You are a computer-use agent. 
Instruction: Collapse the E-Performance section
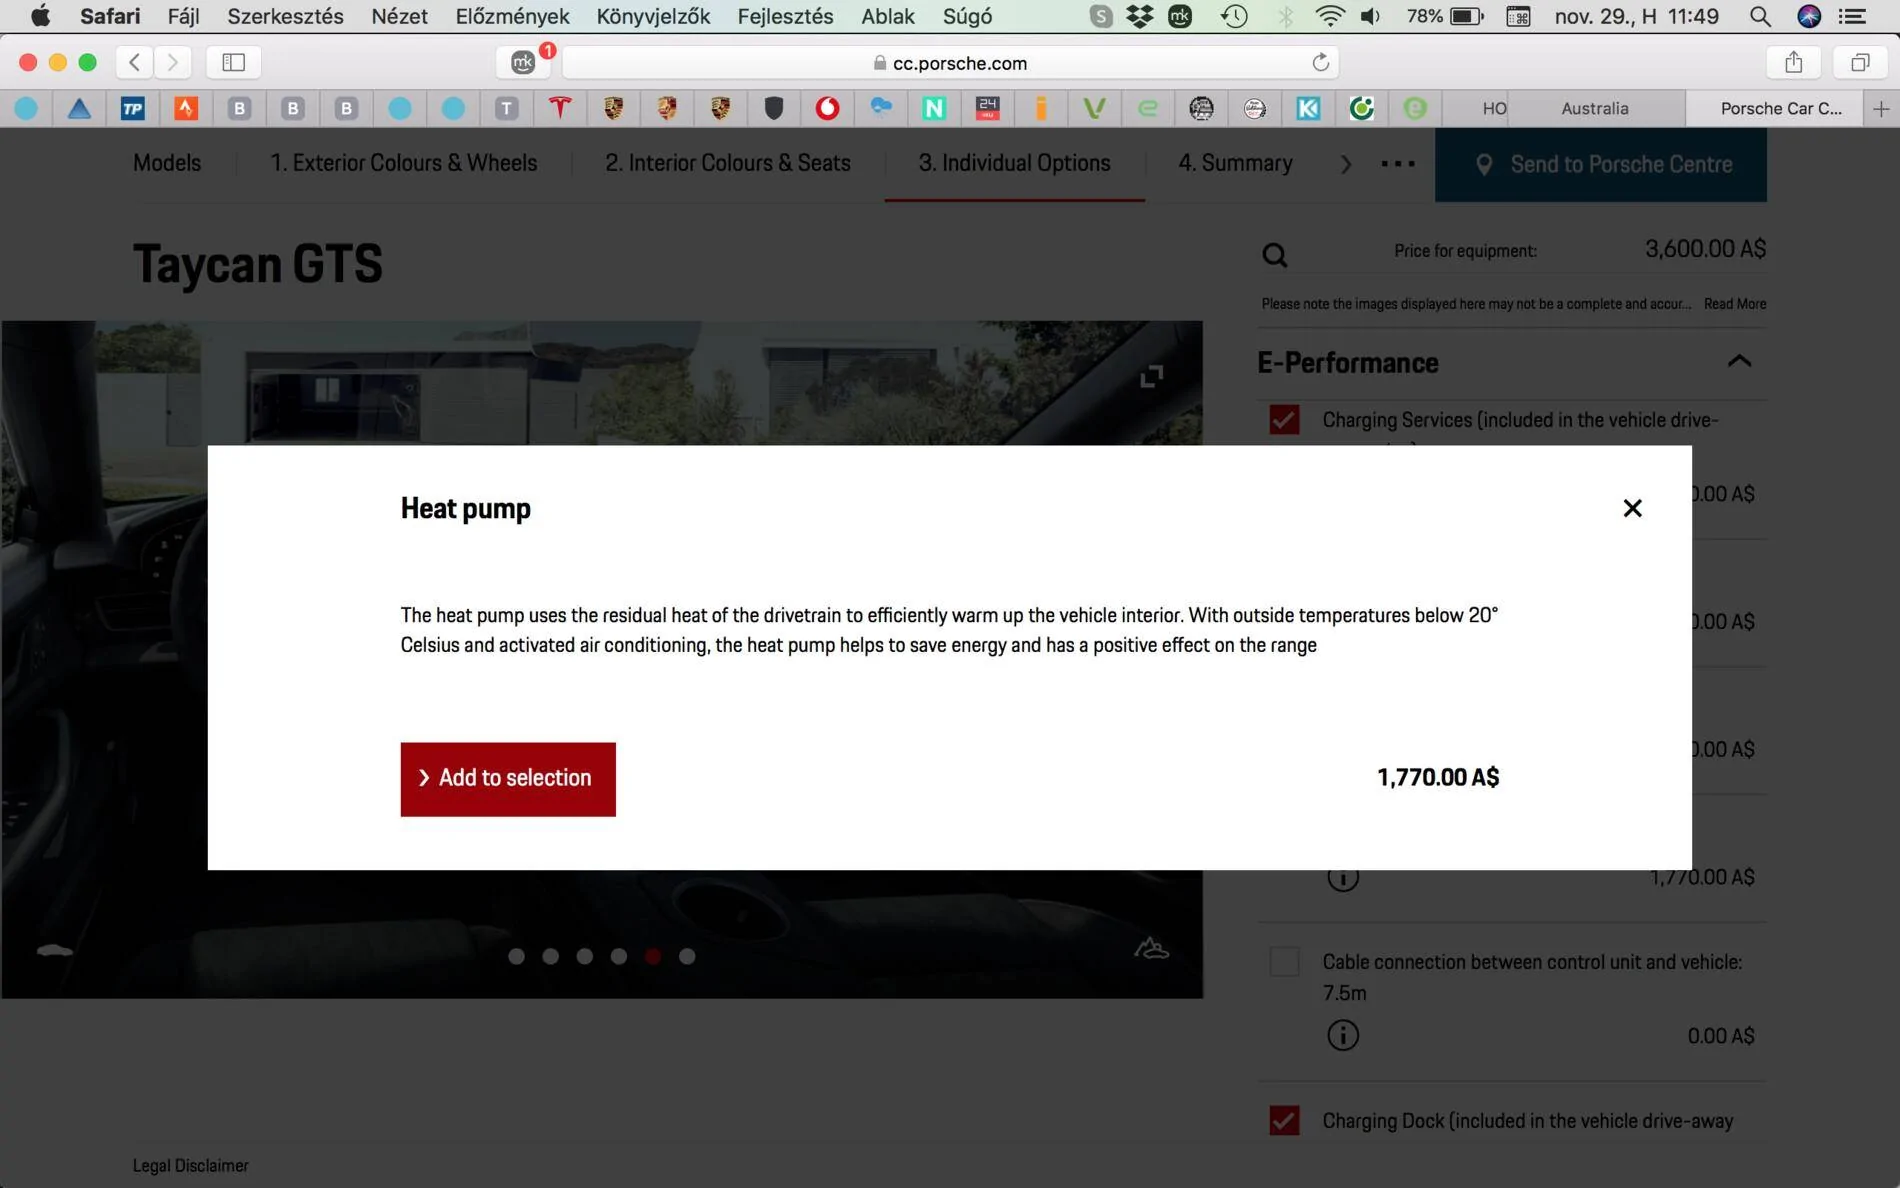tap(1739, 361)
